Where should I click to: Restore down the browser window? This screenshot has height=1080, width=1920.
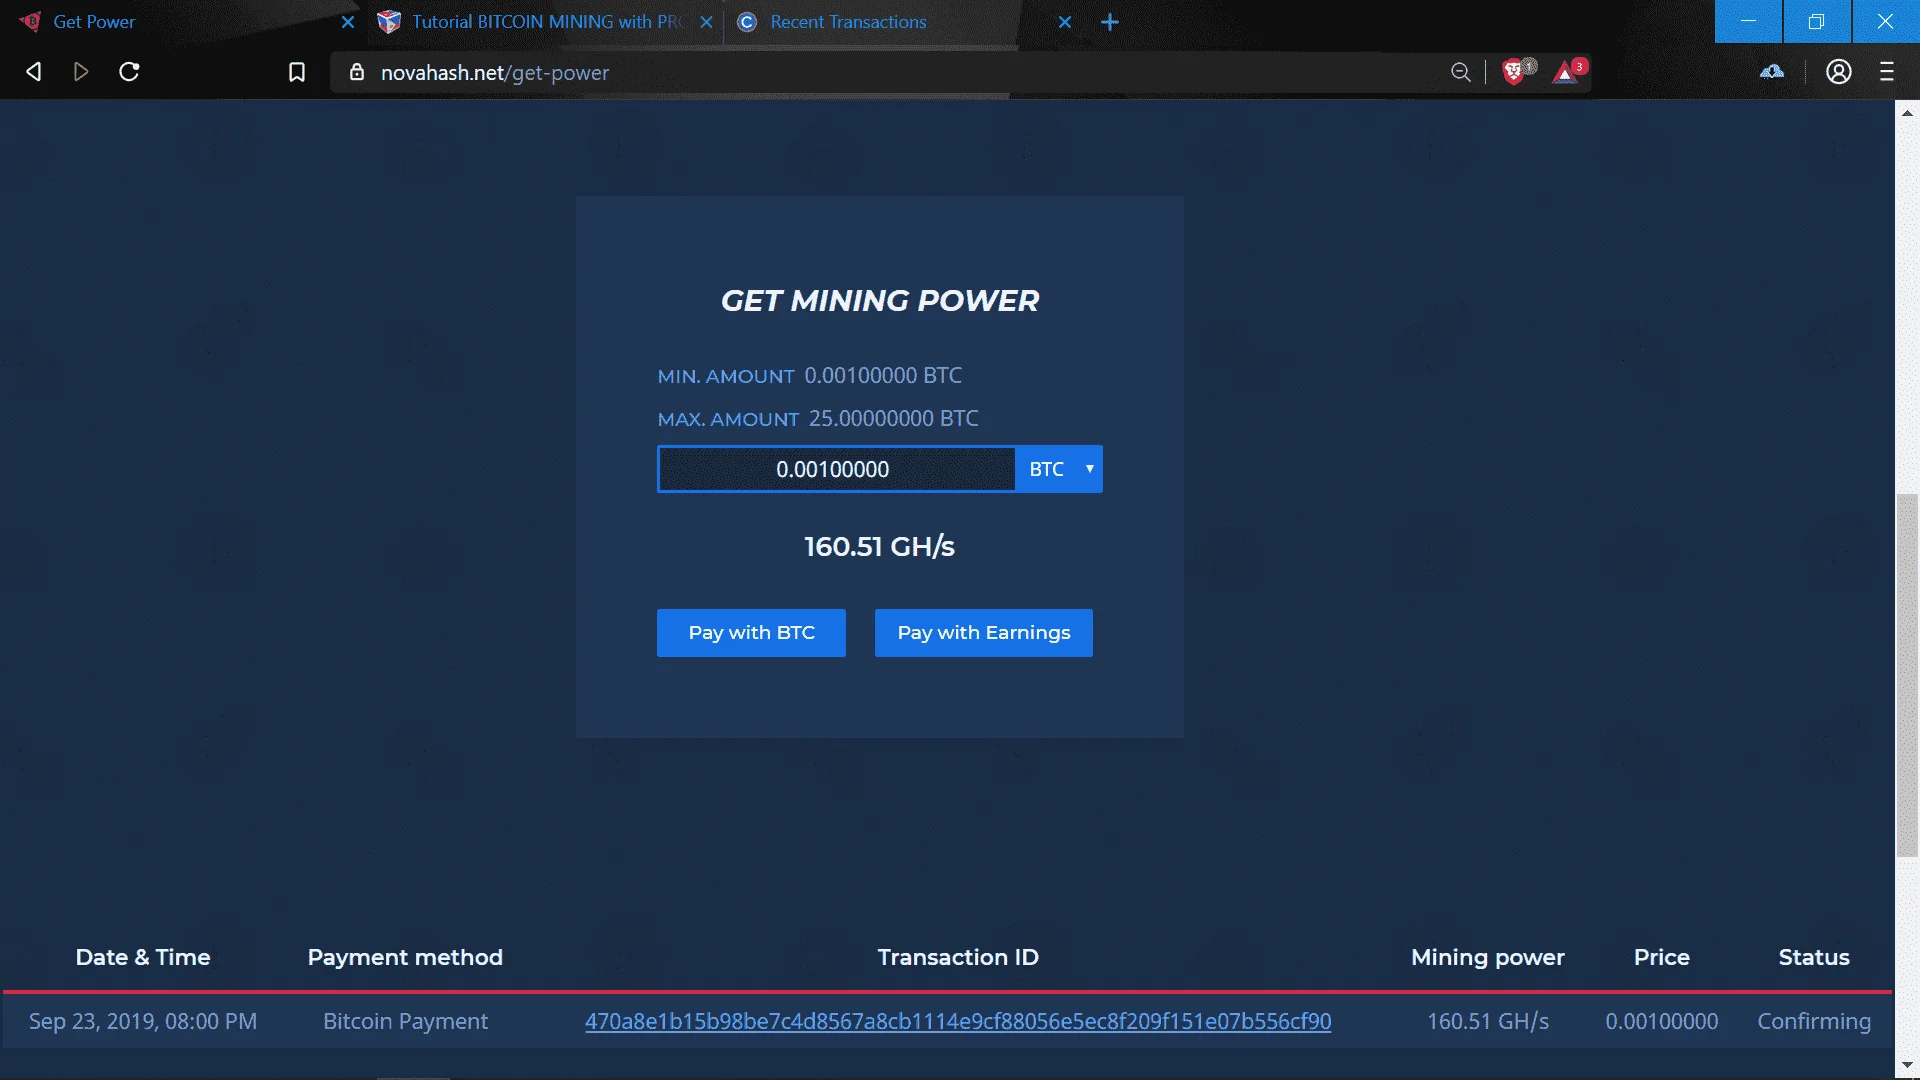tap(1817, 21)
